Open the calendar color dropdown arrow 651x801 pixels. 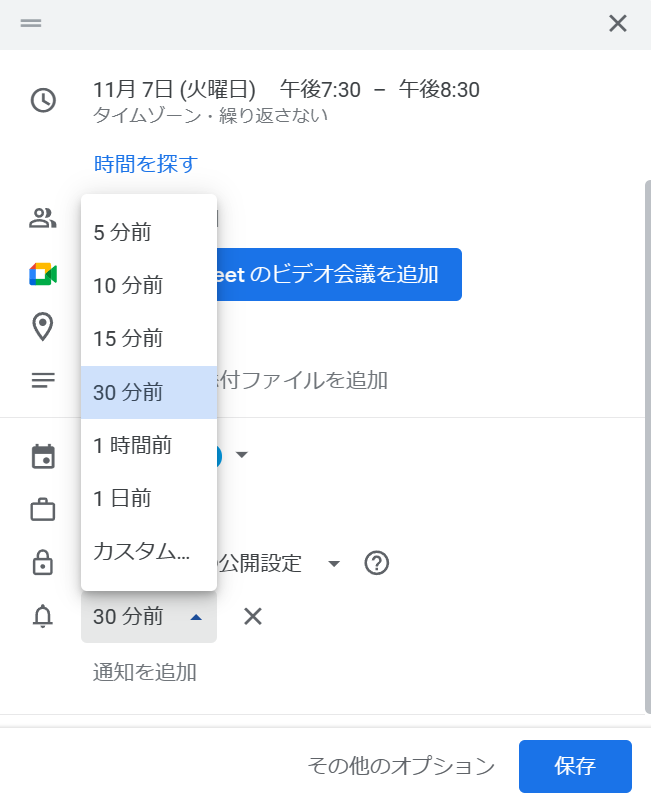pyautogui.click(x=241, y=456)
